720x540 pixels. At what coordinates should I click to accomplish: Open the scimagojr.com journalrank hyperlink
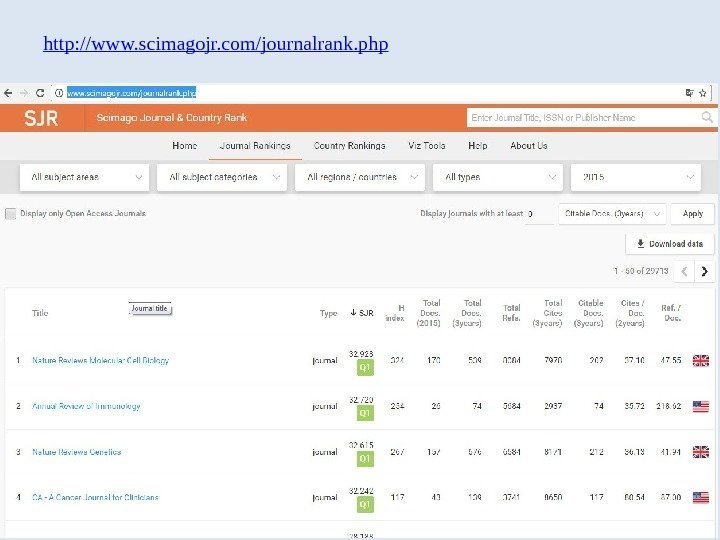pyautogui.click(x=216, y=44)
